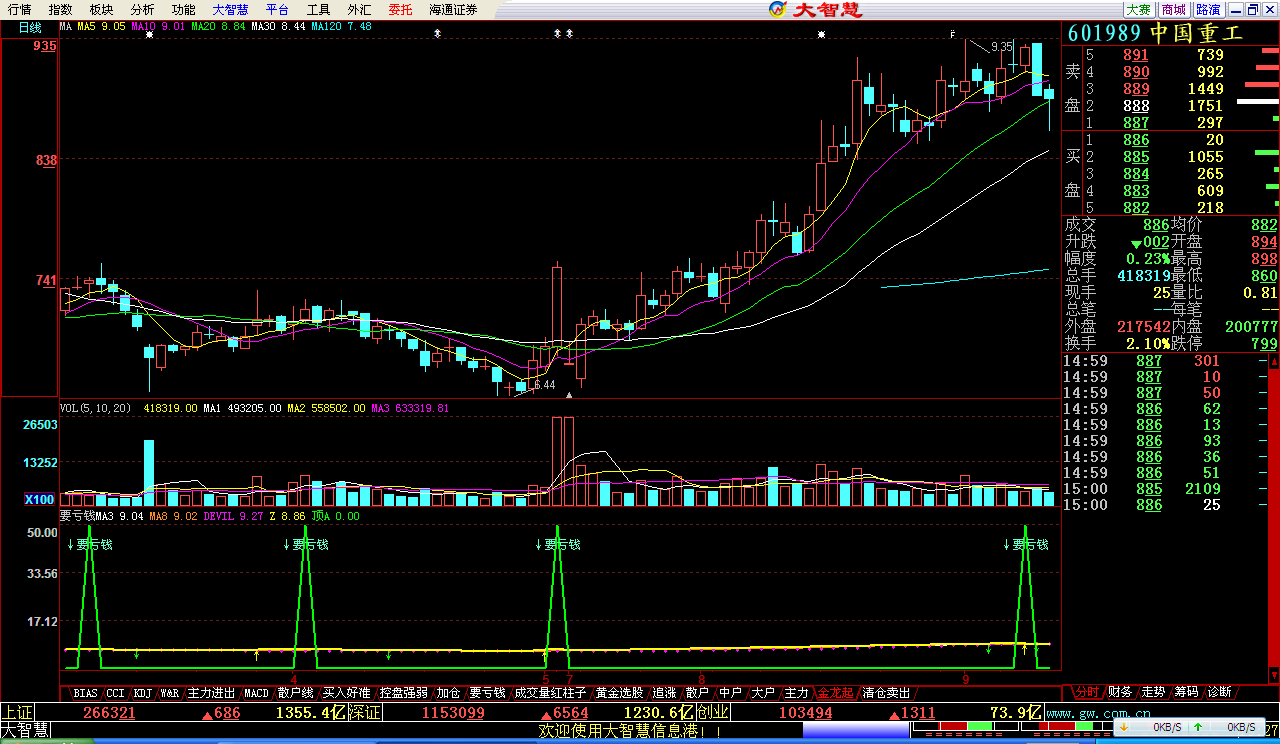Click the 日线 period label
Screen dimensions: 1280x744
coord(30,27)
